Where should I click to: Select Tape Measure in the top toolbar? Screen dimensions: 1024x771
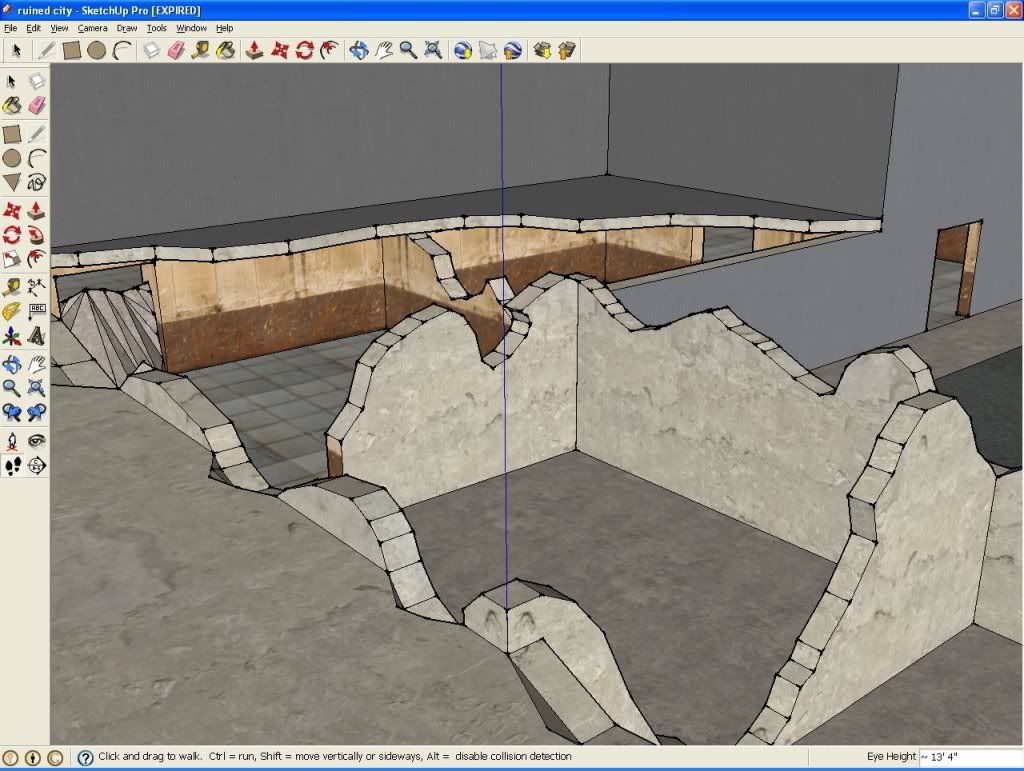[200, 50]
